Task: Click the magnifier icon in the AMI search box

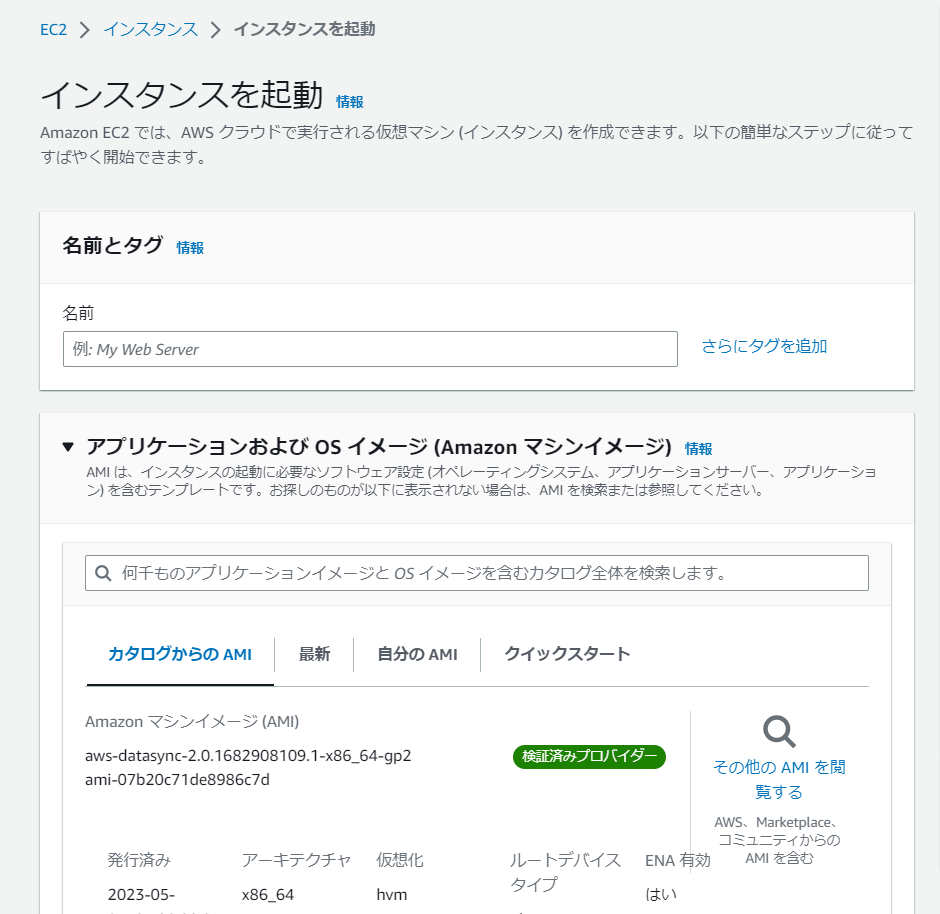Action: (103, 573)
